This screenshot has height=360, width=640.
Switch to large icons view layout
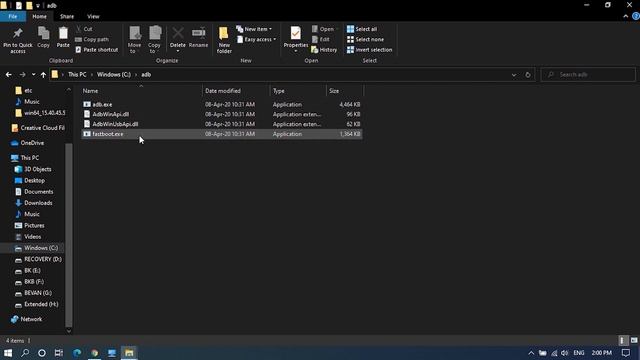(x=634, y=340)
